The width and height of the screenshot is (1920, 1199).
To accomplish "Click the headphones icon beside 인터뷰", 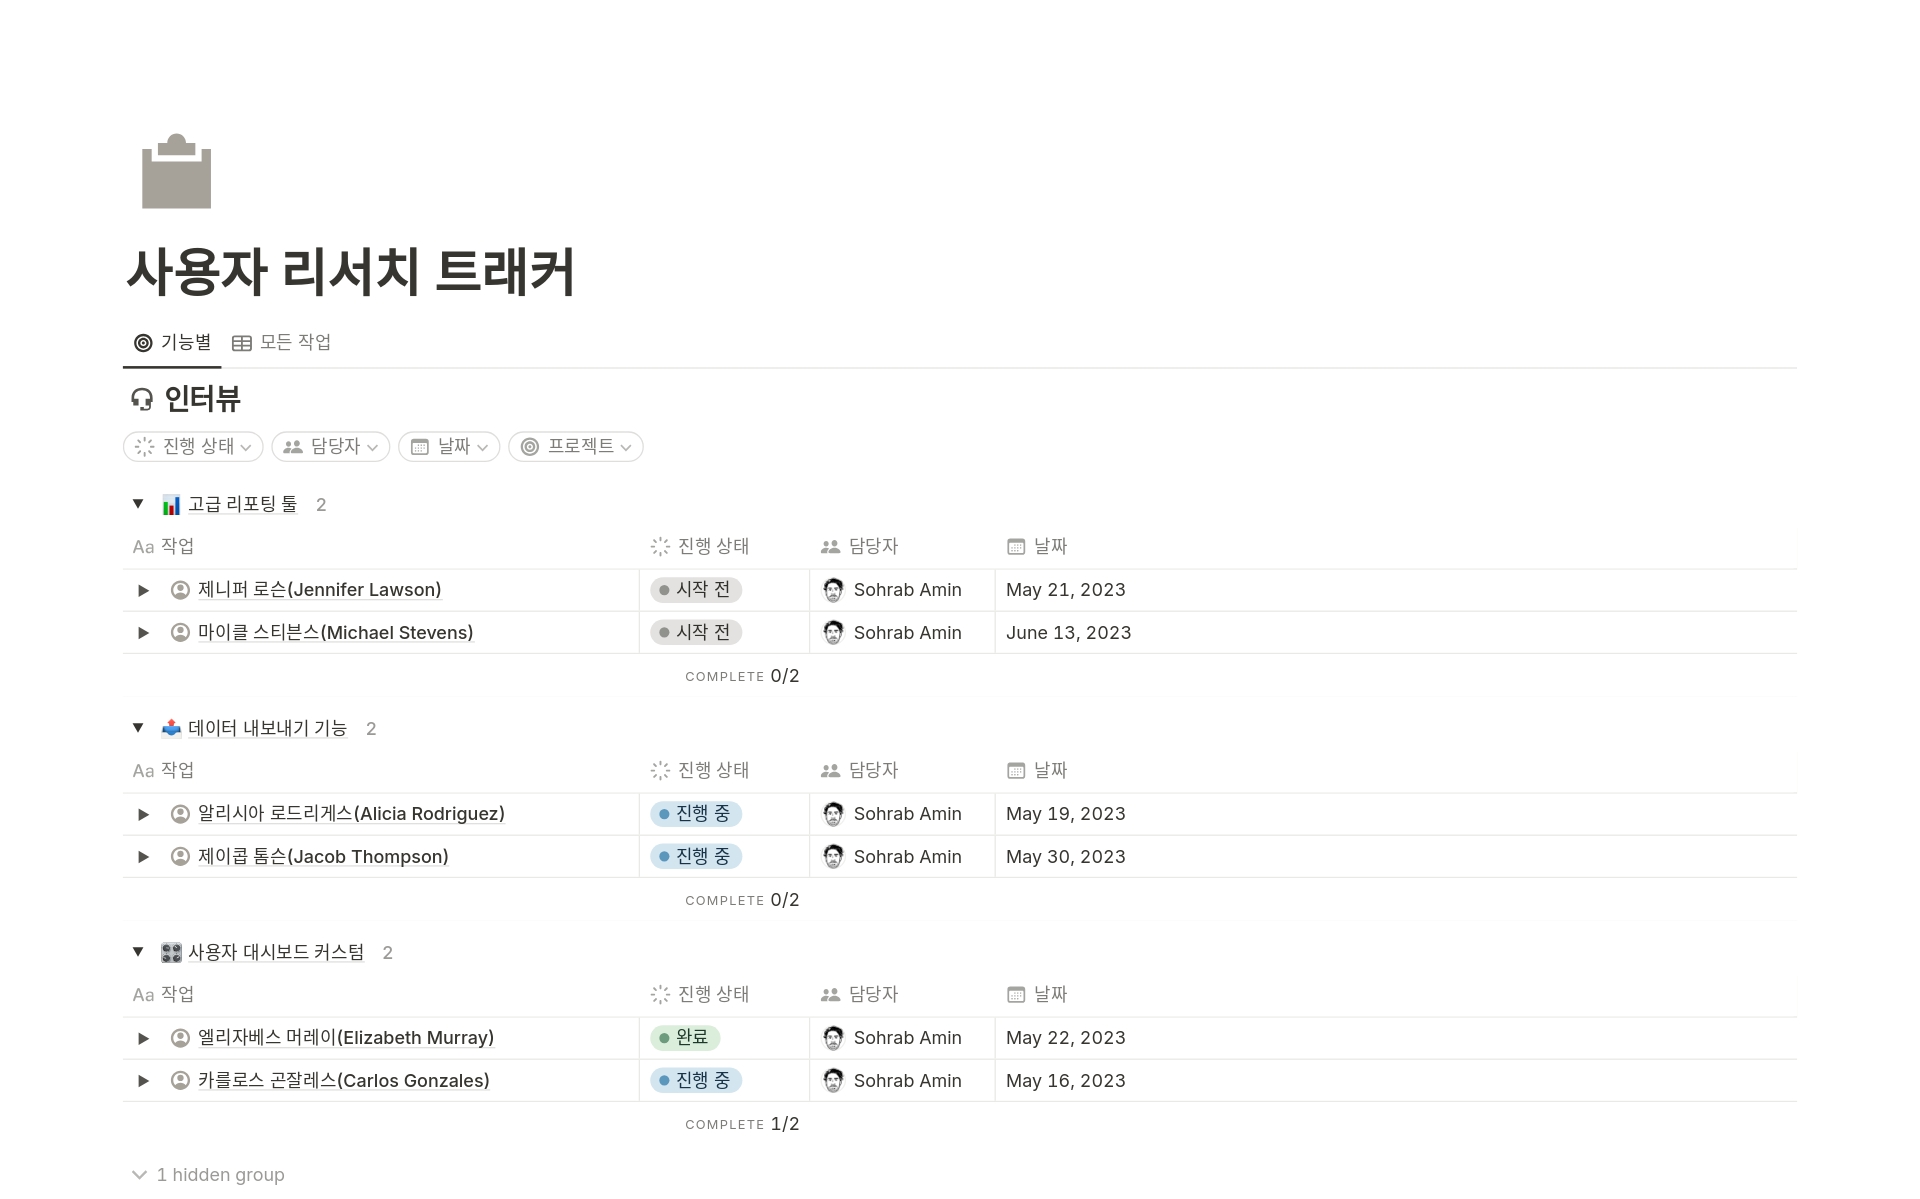I will click(141, 399).
